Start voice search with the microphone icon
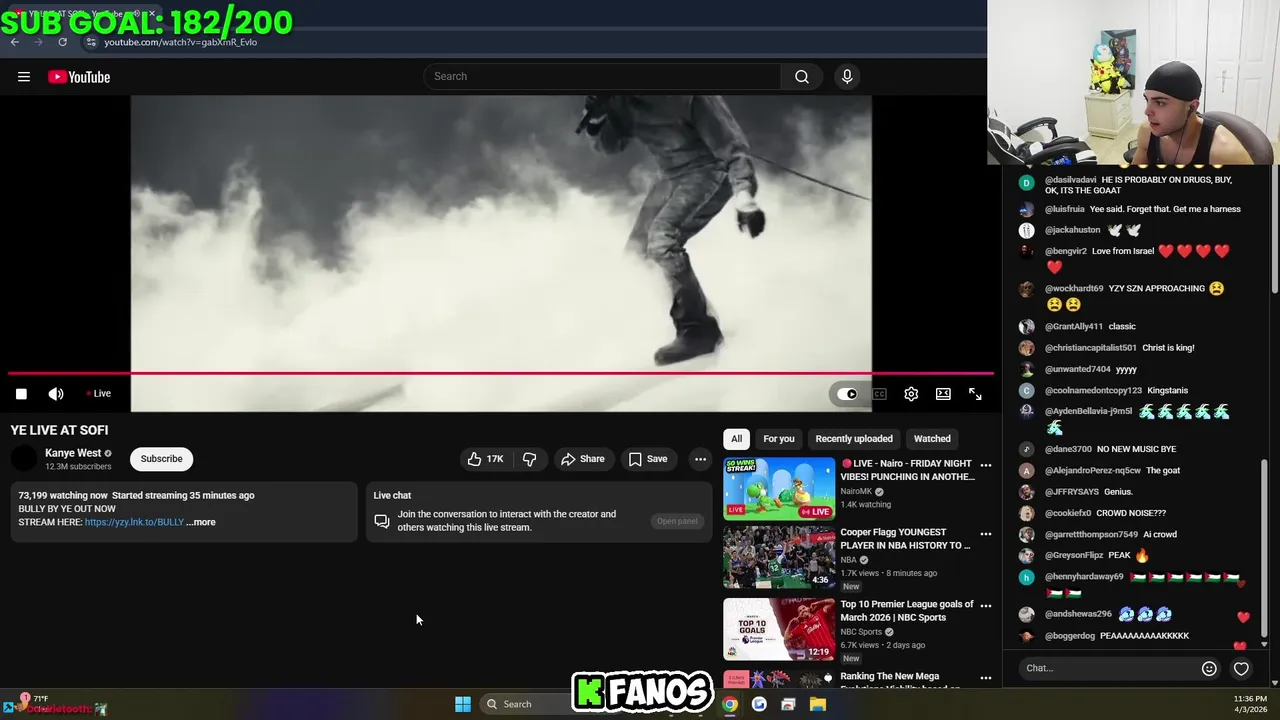The image size is (1280, 720). 847,77
